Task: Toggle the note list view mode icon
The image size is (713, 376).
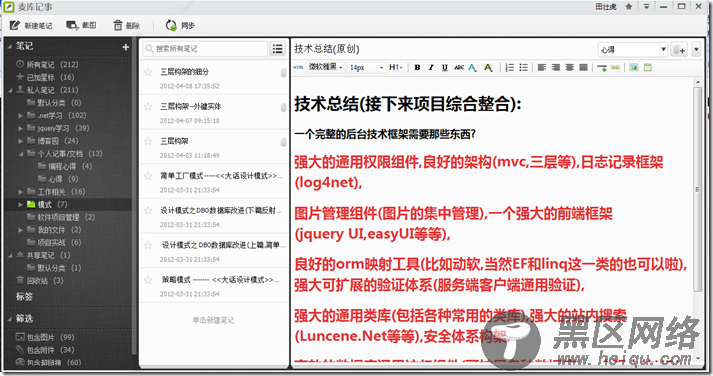Action: 277,49
